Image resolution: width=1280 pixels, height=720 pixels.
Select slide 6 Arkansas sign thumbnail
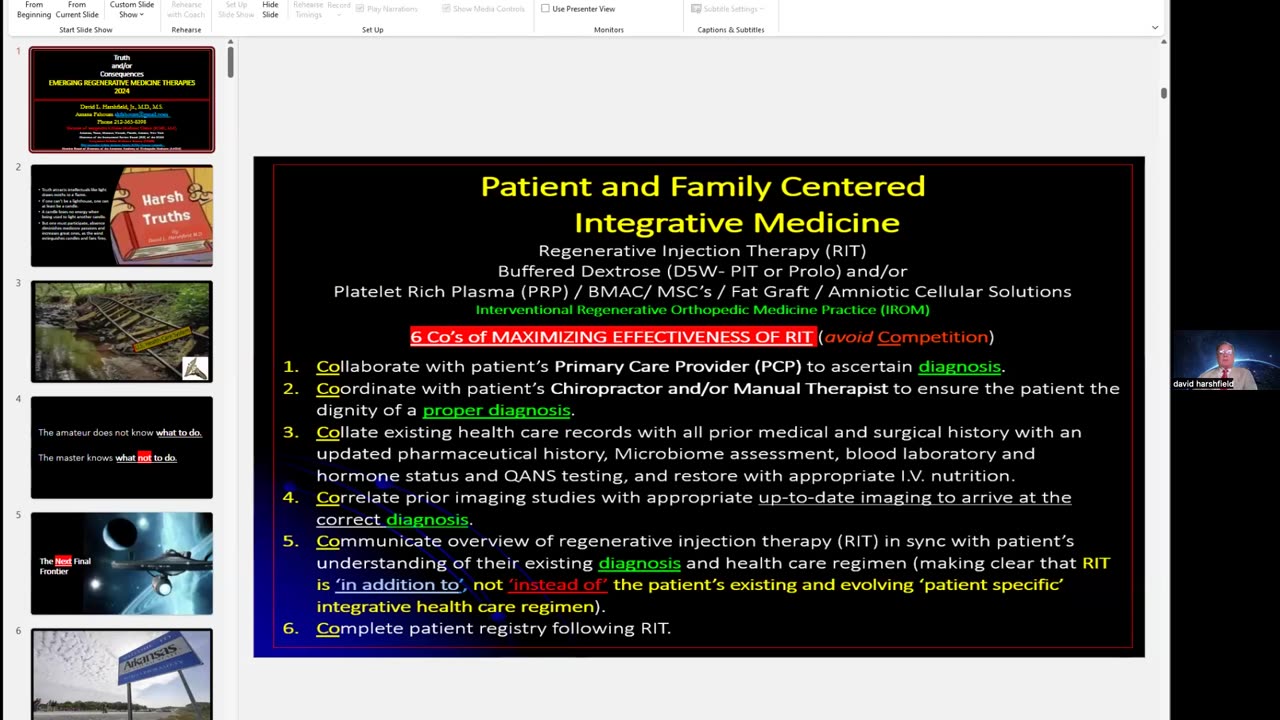(122, 673)
